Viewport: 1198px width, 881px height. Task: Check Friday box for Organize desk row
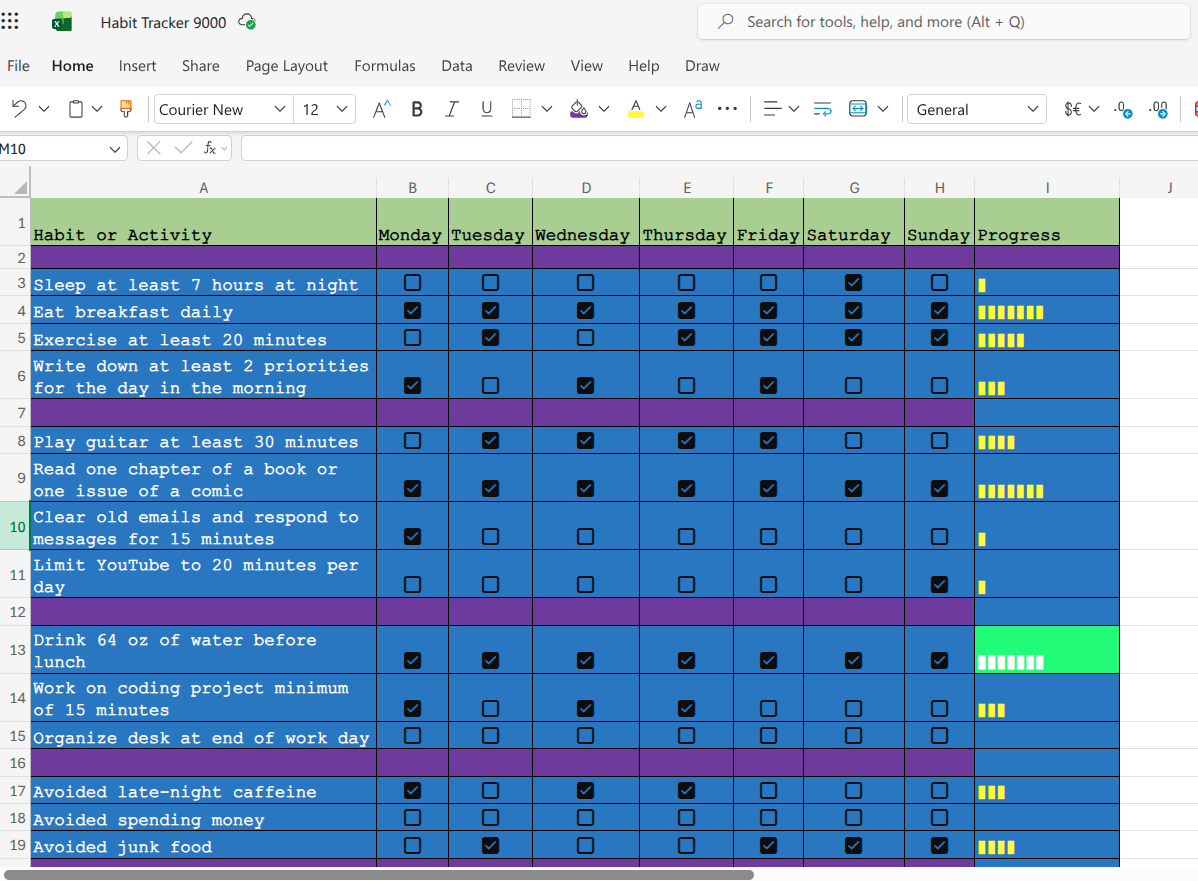pos(769,735)
